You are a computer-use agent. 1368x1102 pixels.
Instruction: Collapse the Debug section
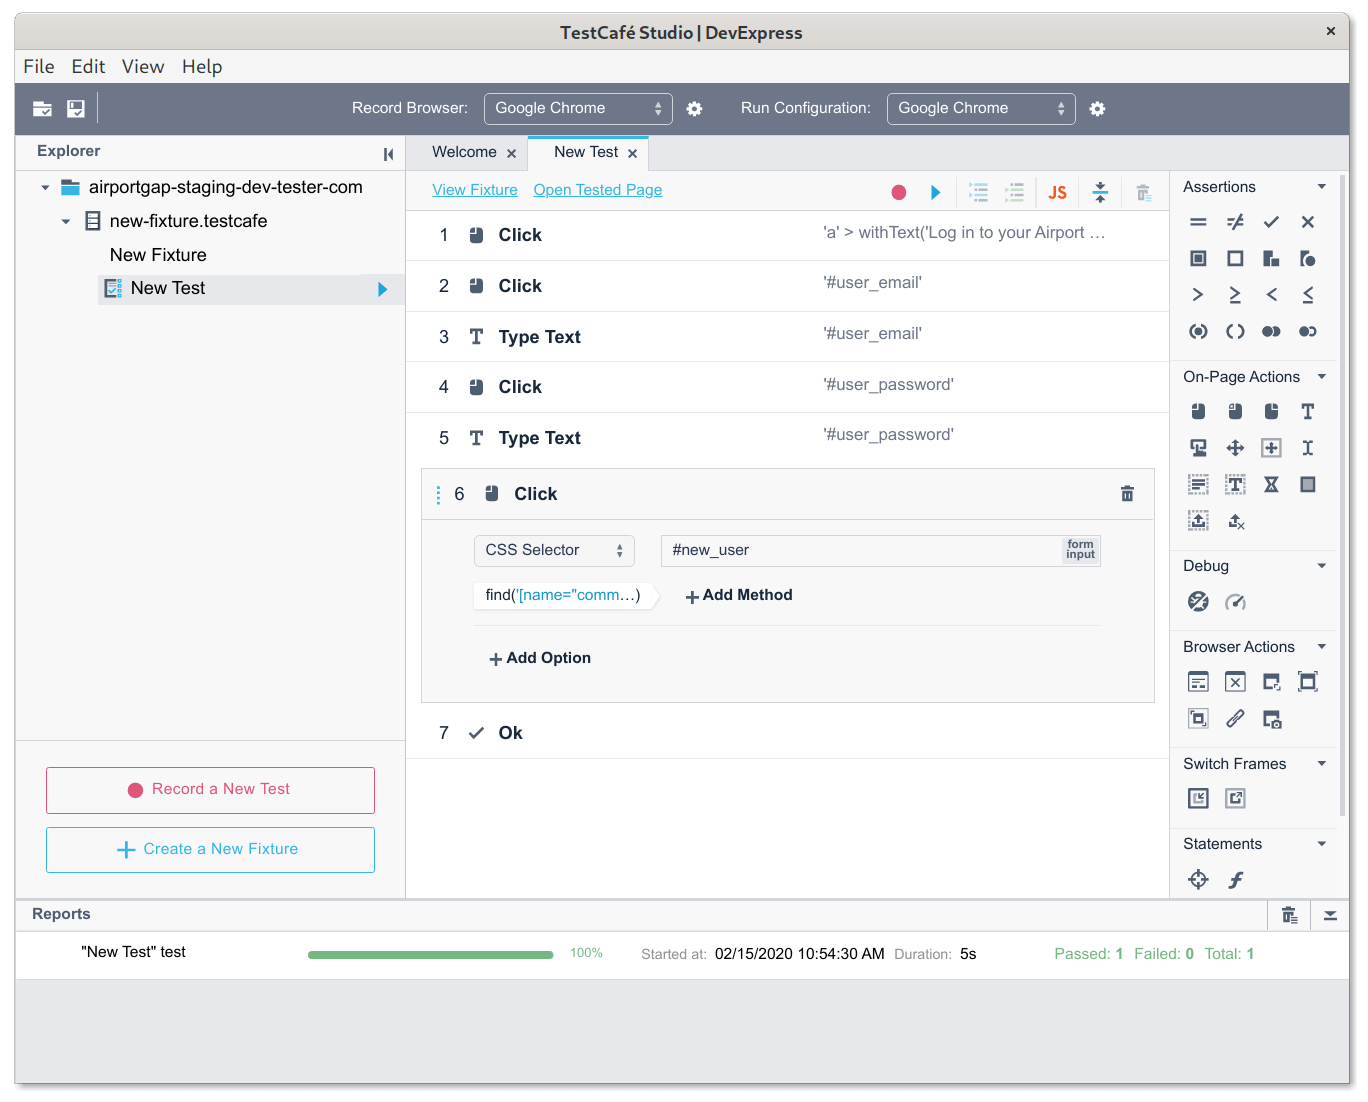pyautogui.click(x=1322, y=566)
